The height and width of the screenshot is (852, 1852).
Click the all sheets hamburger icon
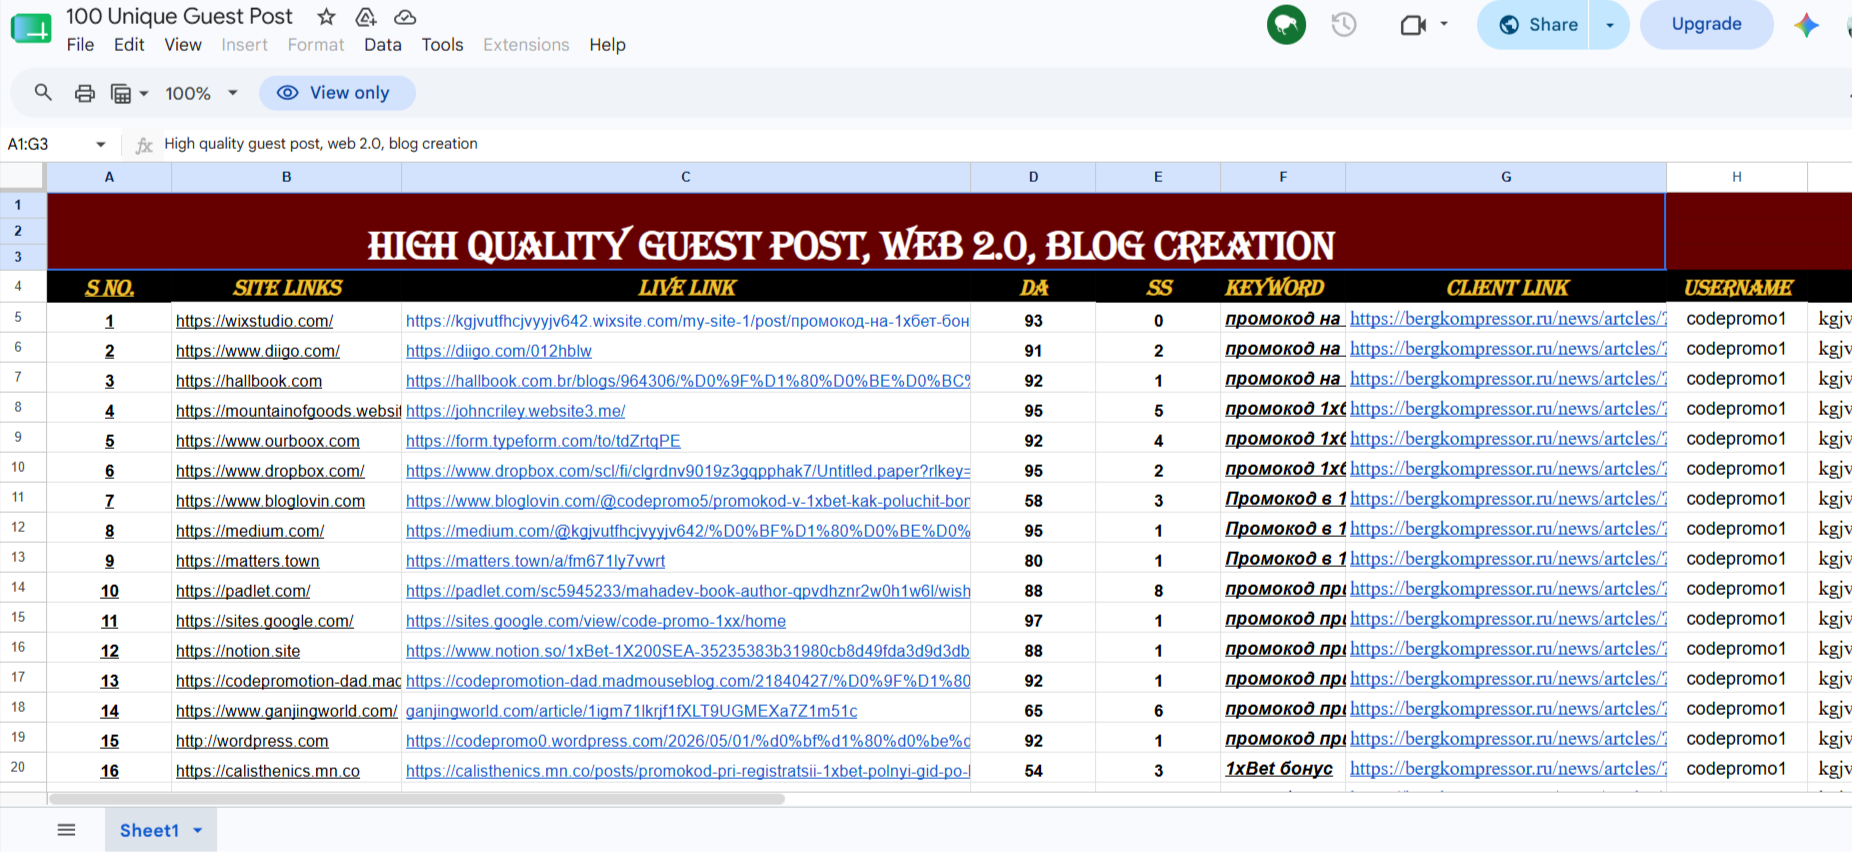click(x=66, y=830)
